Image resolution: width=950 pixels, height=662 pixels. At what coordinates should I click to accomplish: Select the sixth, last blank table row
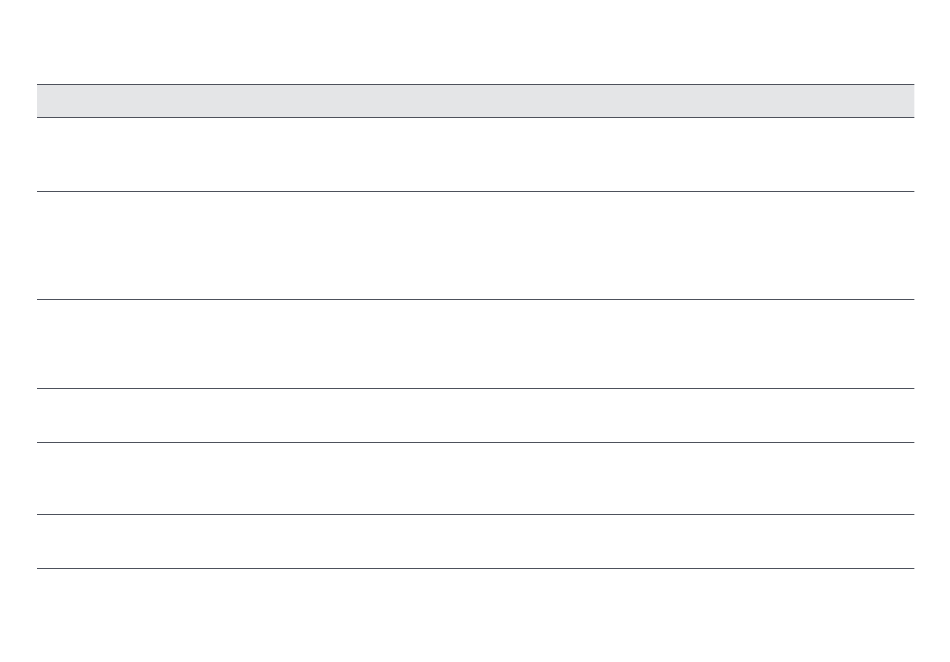475,541
